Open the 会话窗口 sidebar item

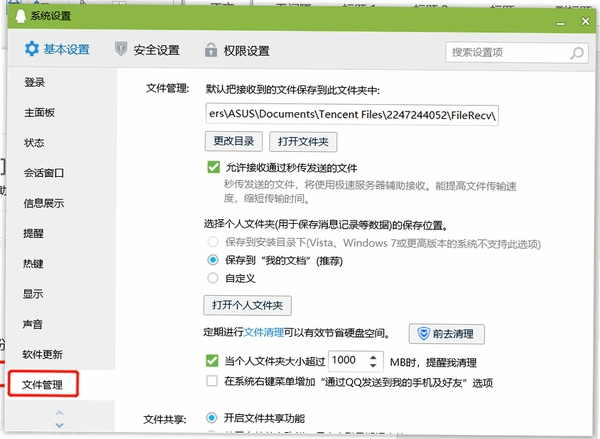point(44,173)
